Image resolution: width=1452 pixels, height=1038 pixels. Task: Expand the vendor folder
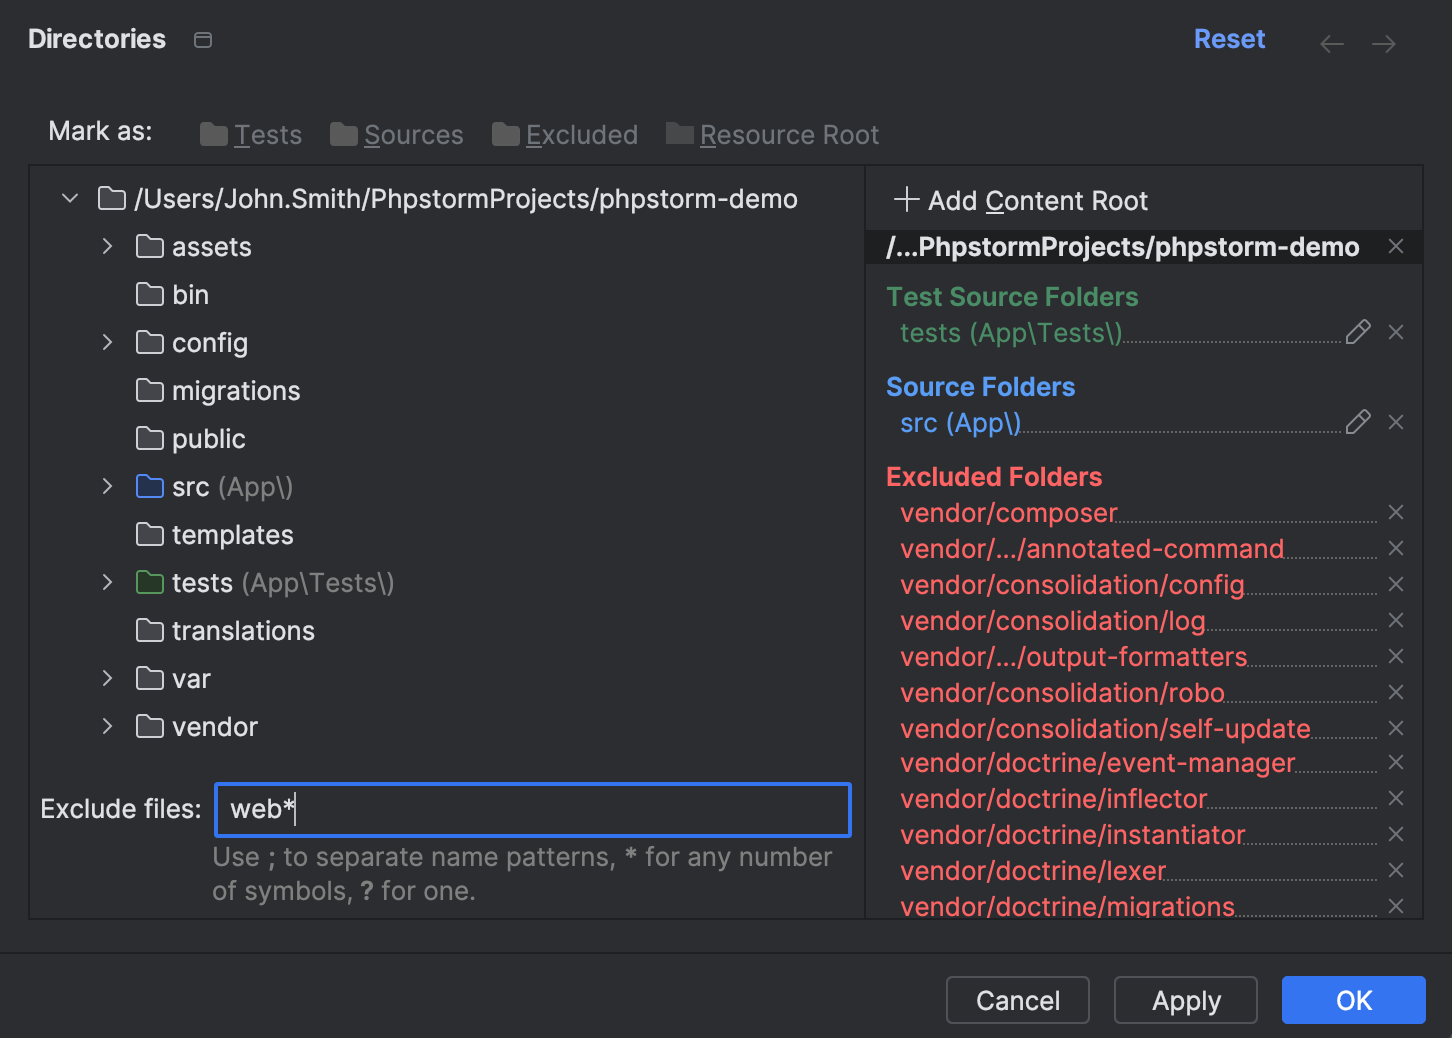tap(107, 726)
